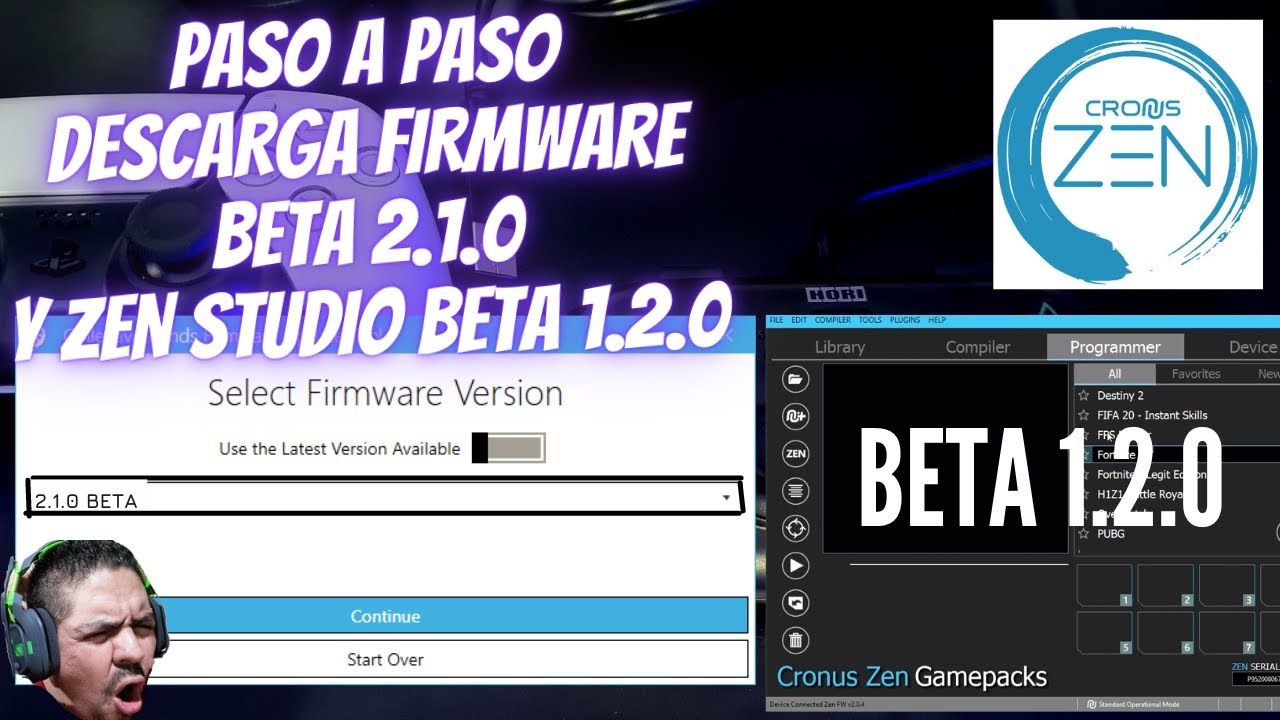
Task: Toggle the star beside Fortnite Legit Edition
Action: 1083,475
